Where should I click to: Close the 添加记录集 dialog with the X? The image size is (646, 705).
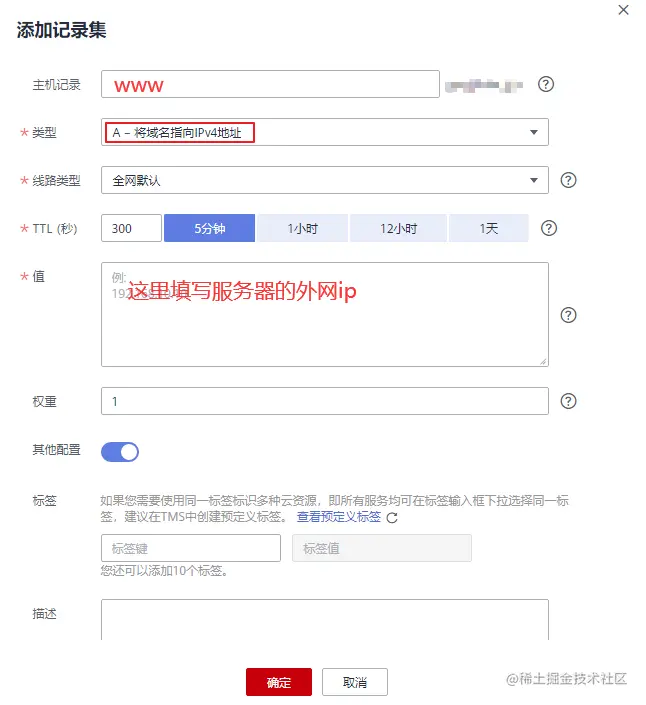coord(623,10)
